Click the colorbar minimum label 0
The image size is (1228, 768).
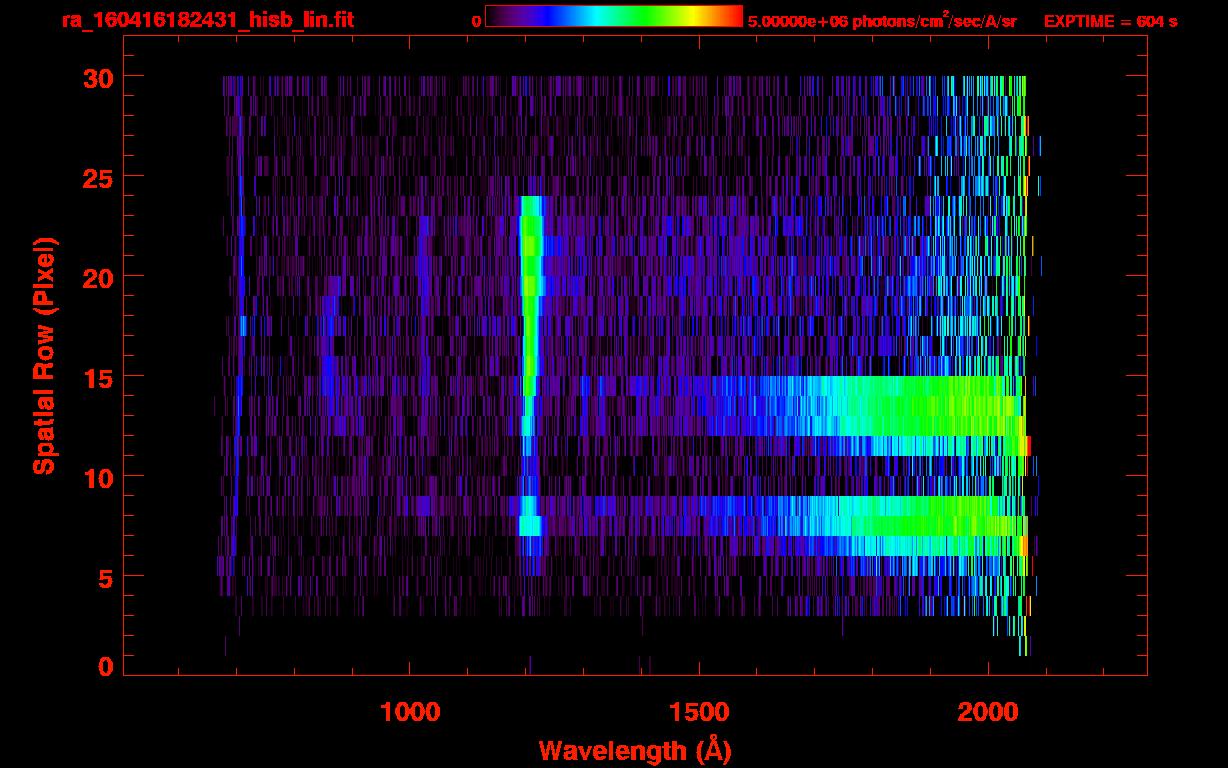[476, 21]
